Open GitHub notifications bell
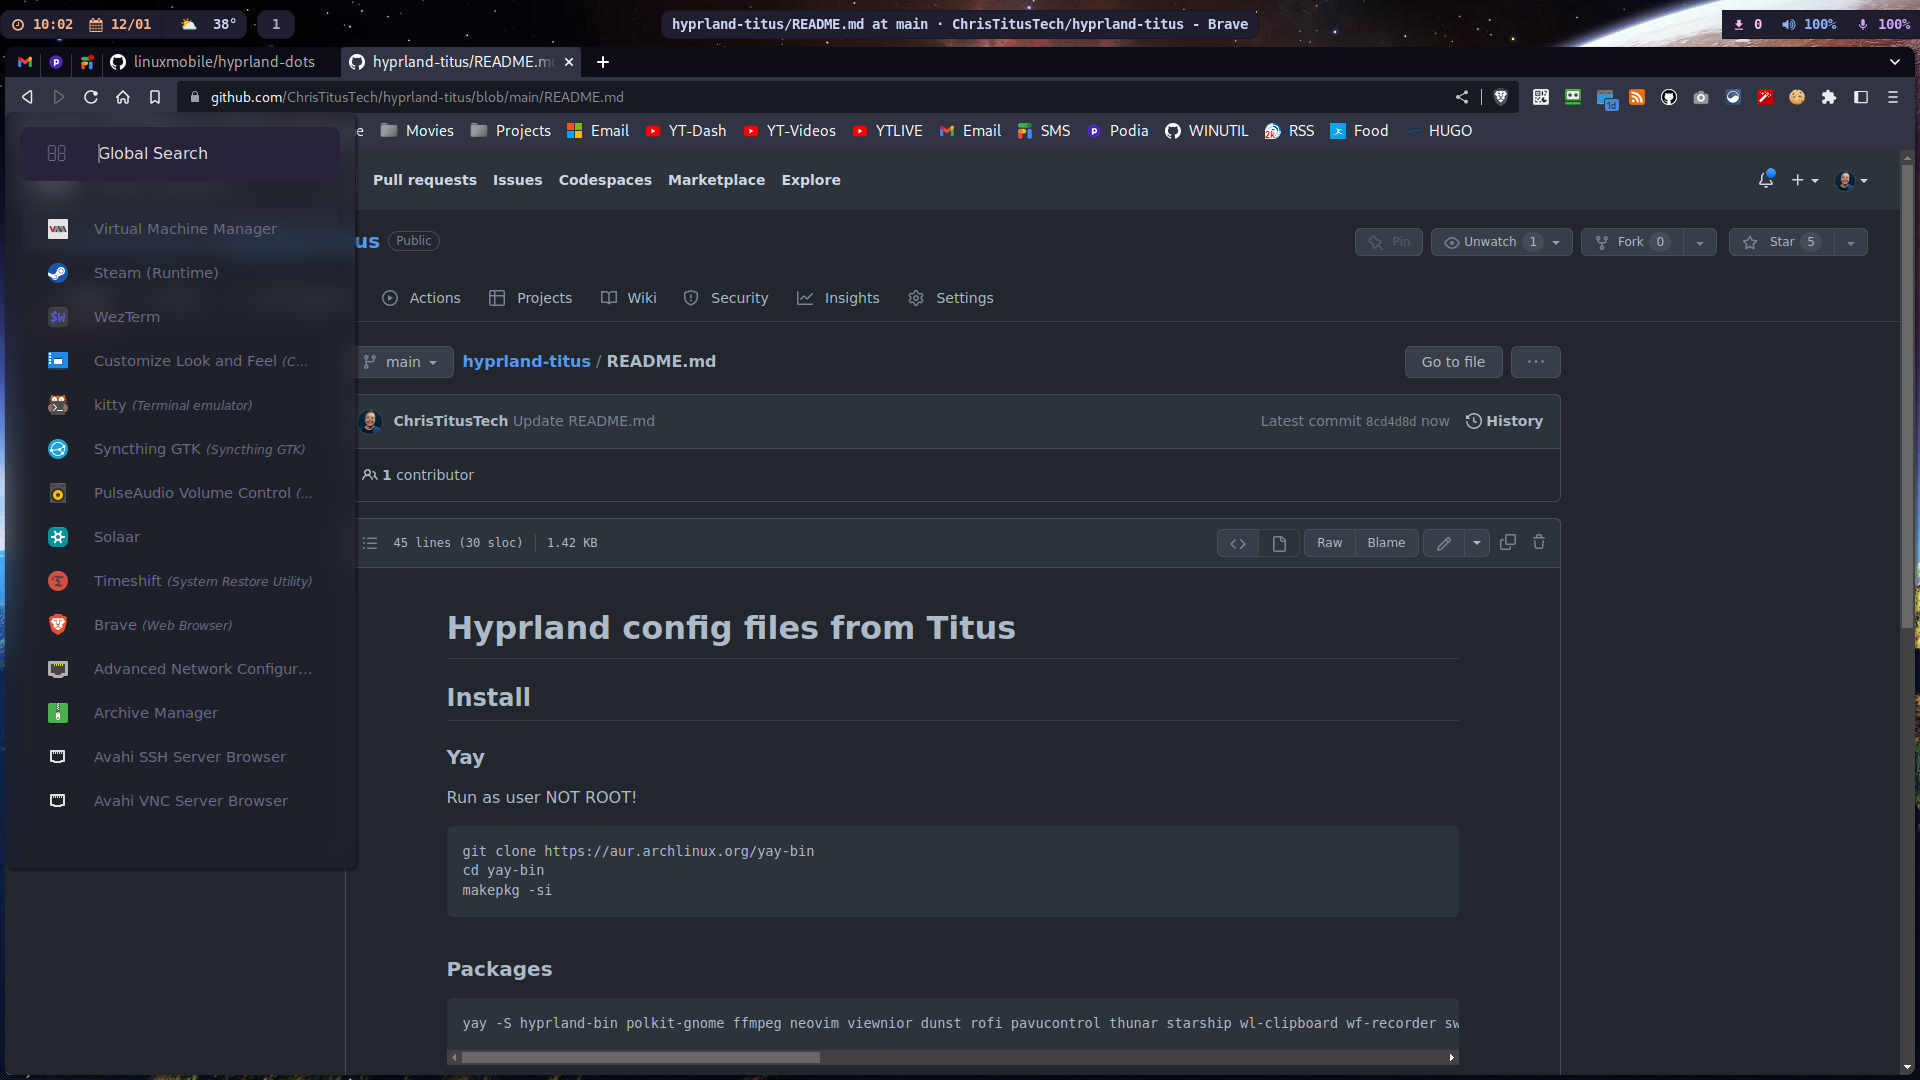 tap(1766, 180)
